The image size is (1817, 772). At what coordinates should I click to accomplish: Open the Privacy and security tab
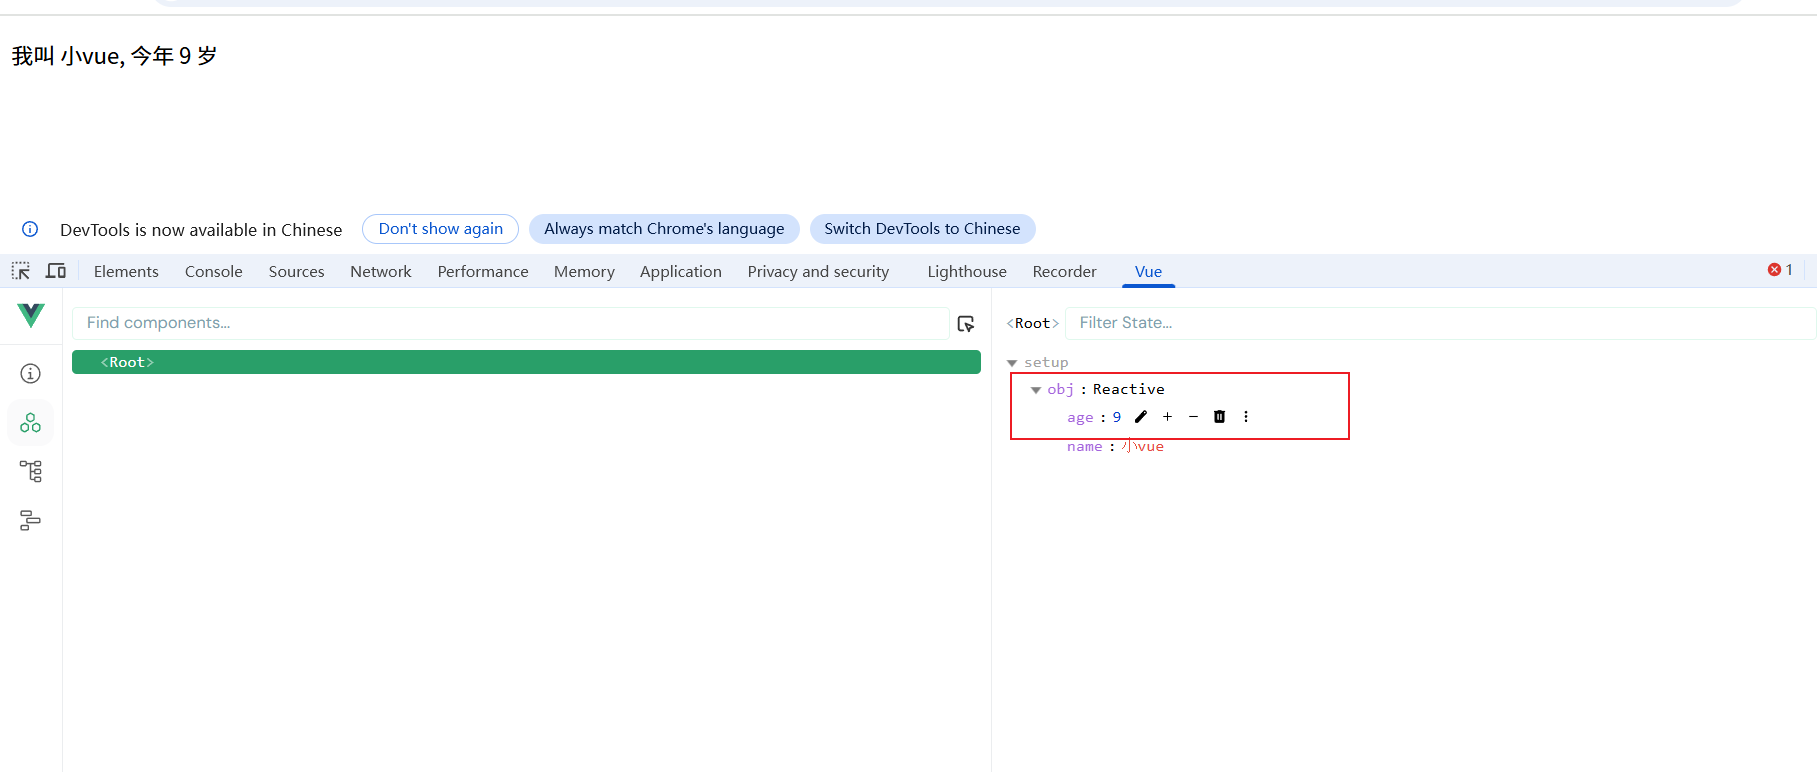point(818,271)
